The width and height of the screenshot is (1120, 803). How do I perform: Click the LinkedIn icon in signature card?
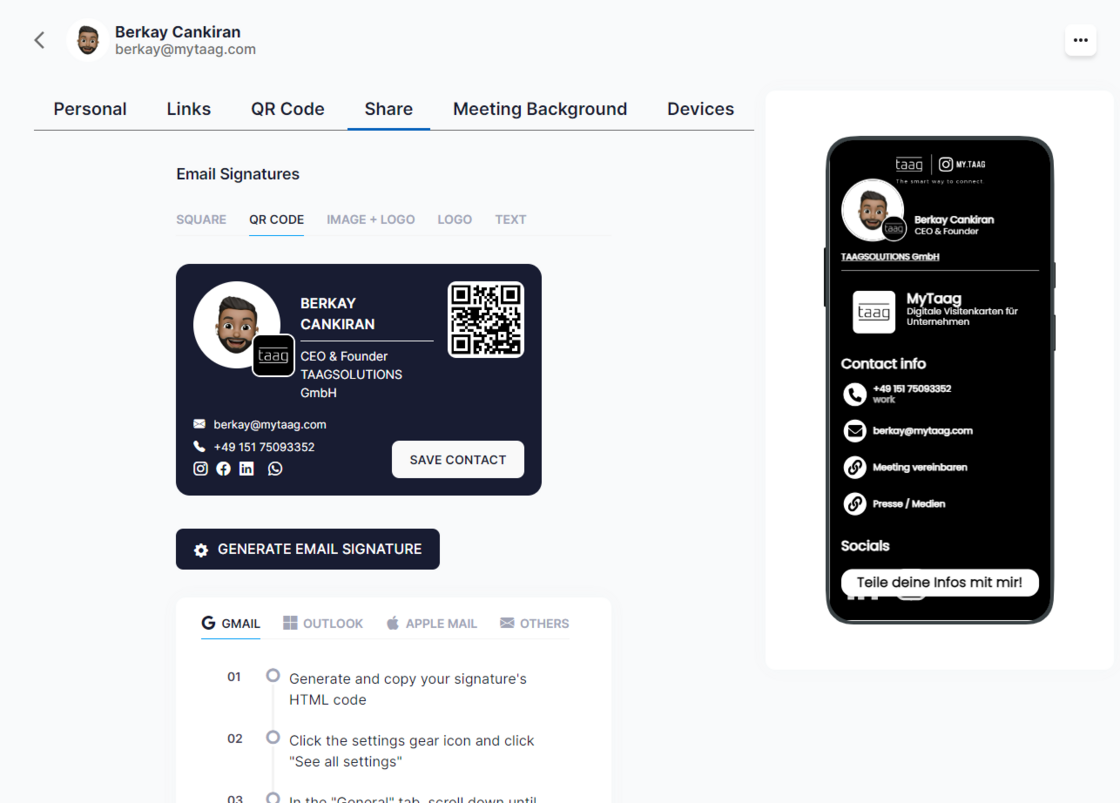pyautogui.click(x=247, y=469)
